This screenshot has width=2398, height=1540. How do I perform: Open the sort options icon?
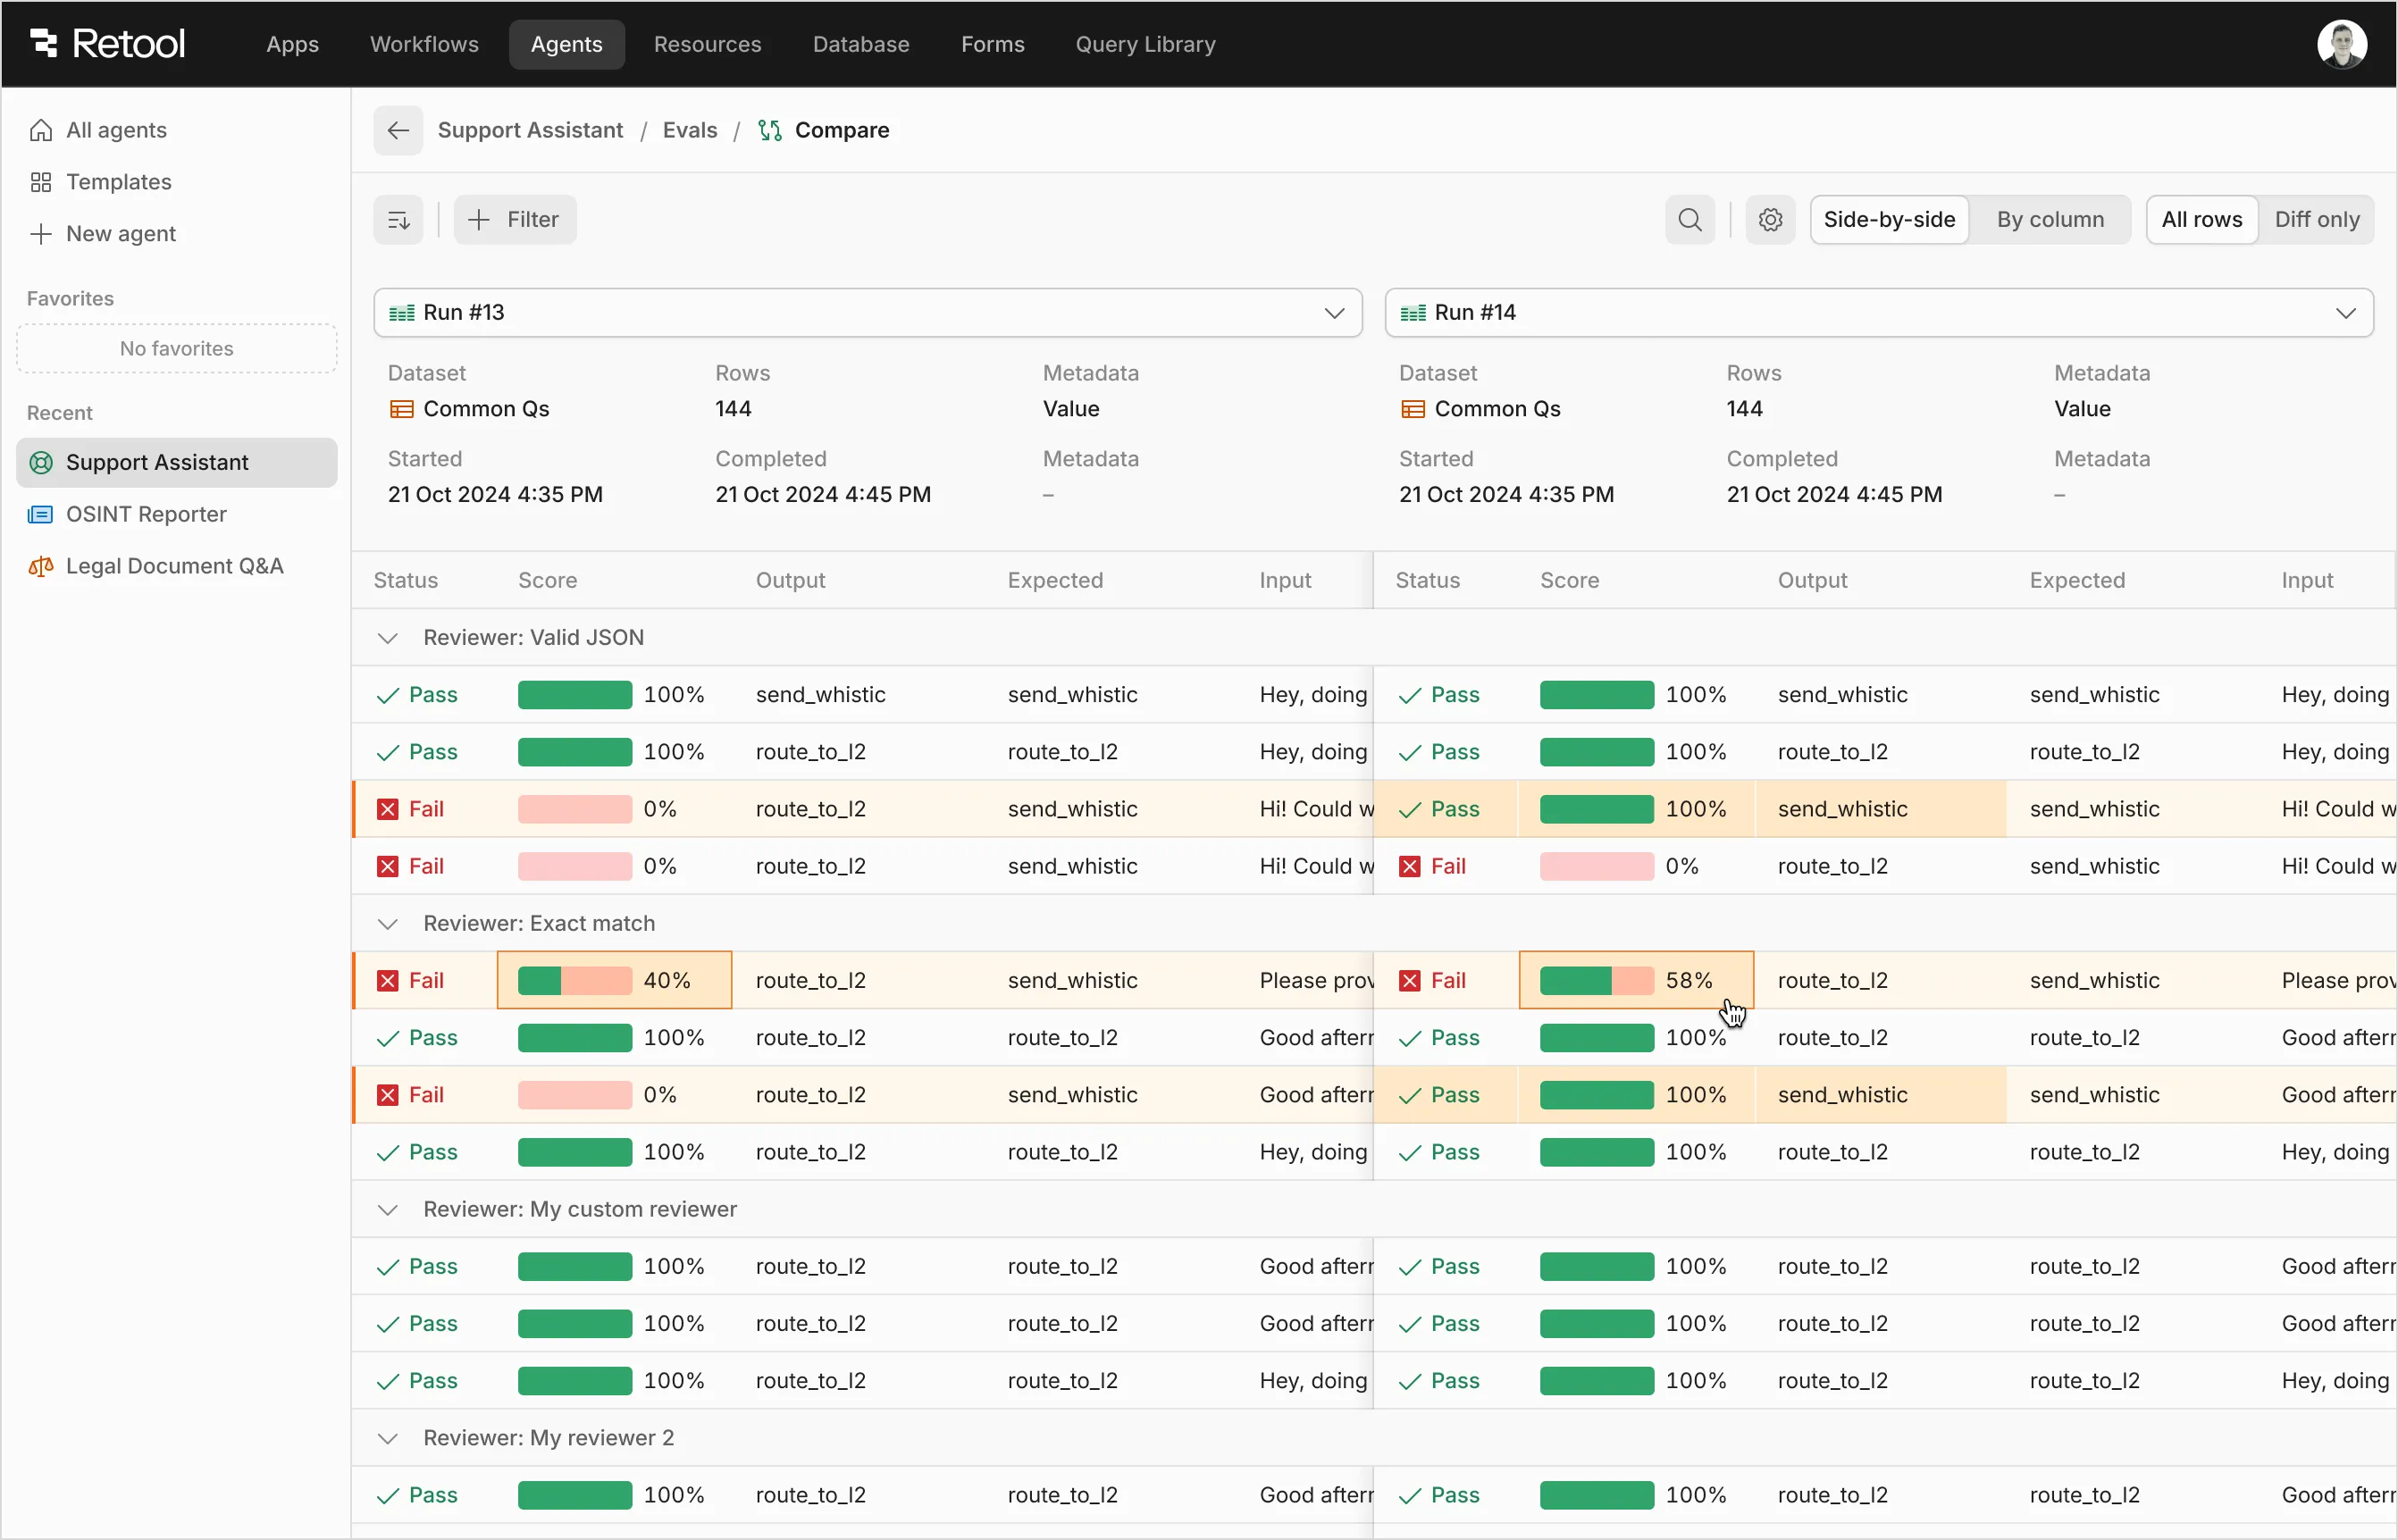click(397, 219)
